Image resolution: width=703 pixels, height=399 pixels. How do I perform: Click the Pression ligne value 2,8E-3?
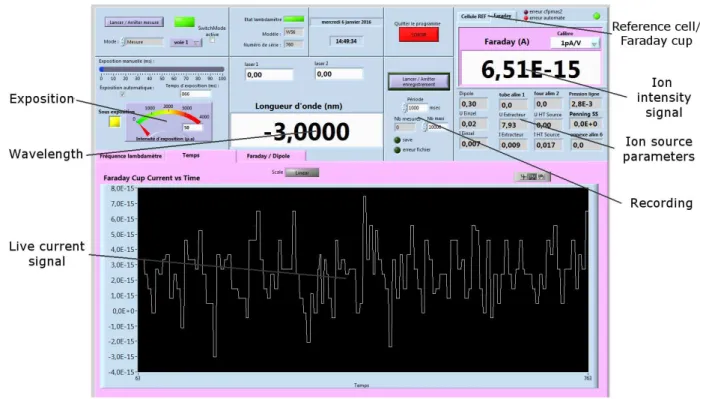click(586, 104)
